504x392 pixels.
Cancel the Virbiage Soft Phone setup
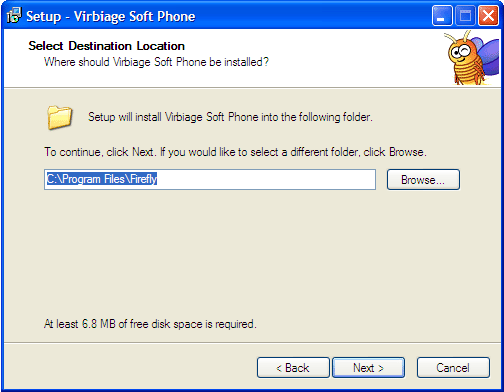(x=453, y=368)
